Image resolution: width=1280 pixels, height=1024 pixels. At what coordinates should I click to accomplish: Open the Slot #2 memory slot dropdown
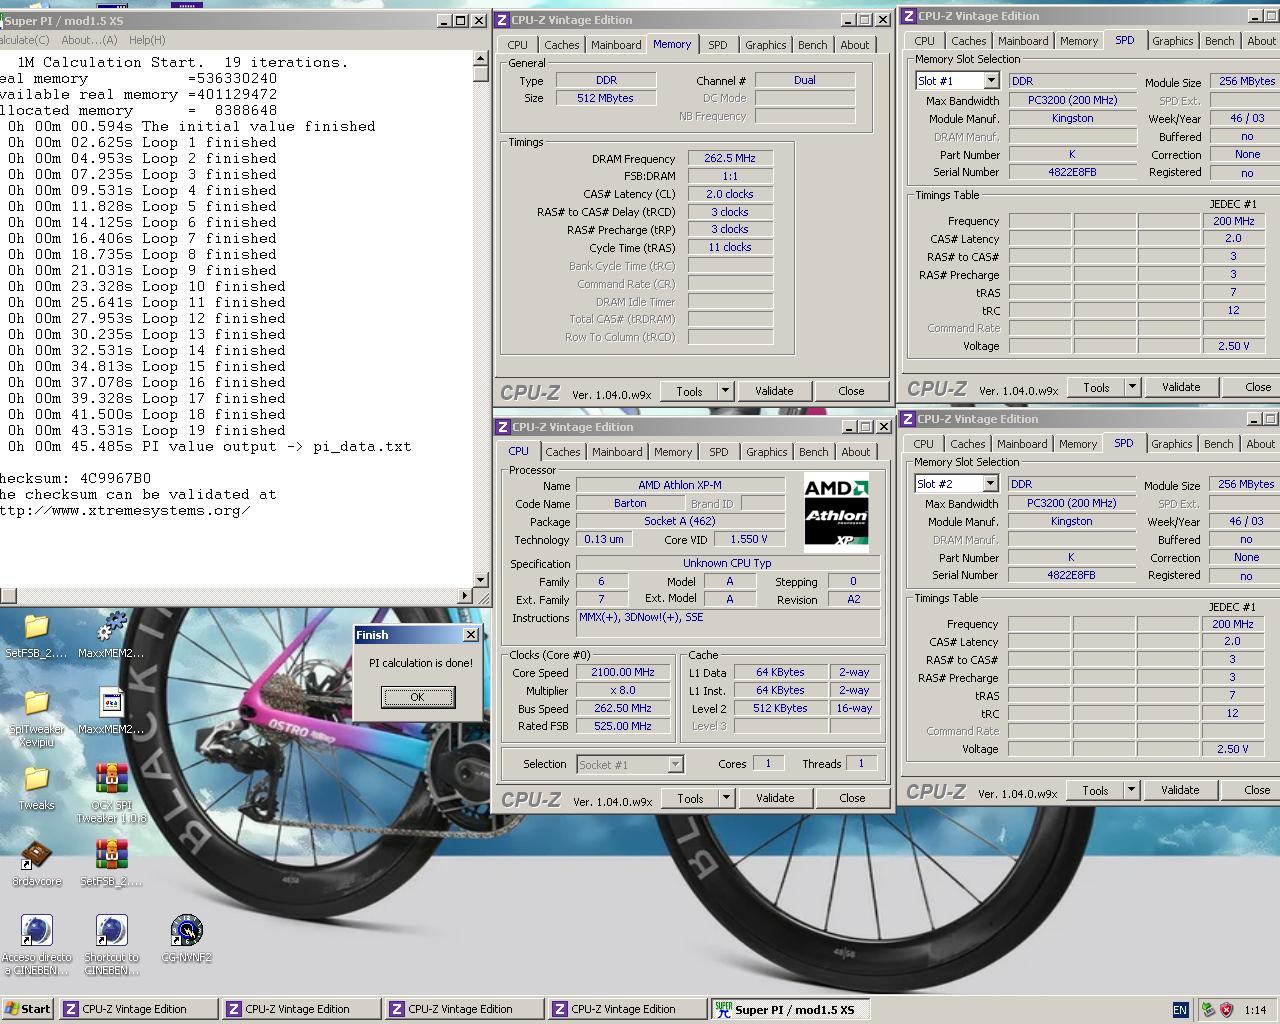[989, 484]
